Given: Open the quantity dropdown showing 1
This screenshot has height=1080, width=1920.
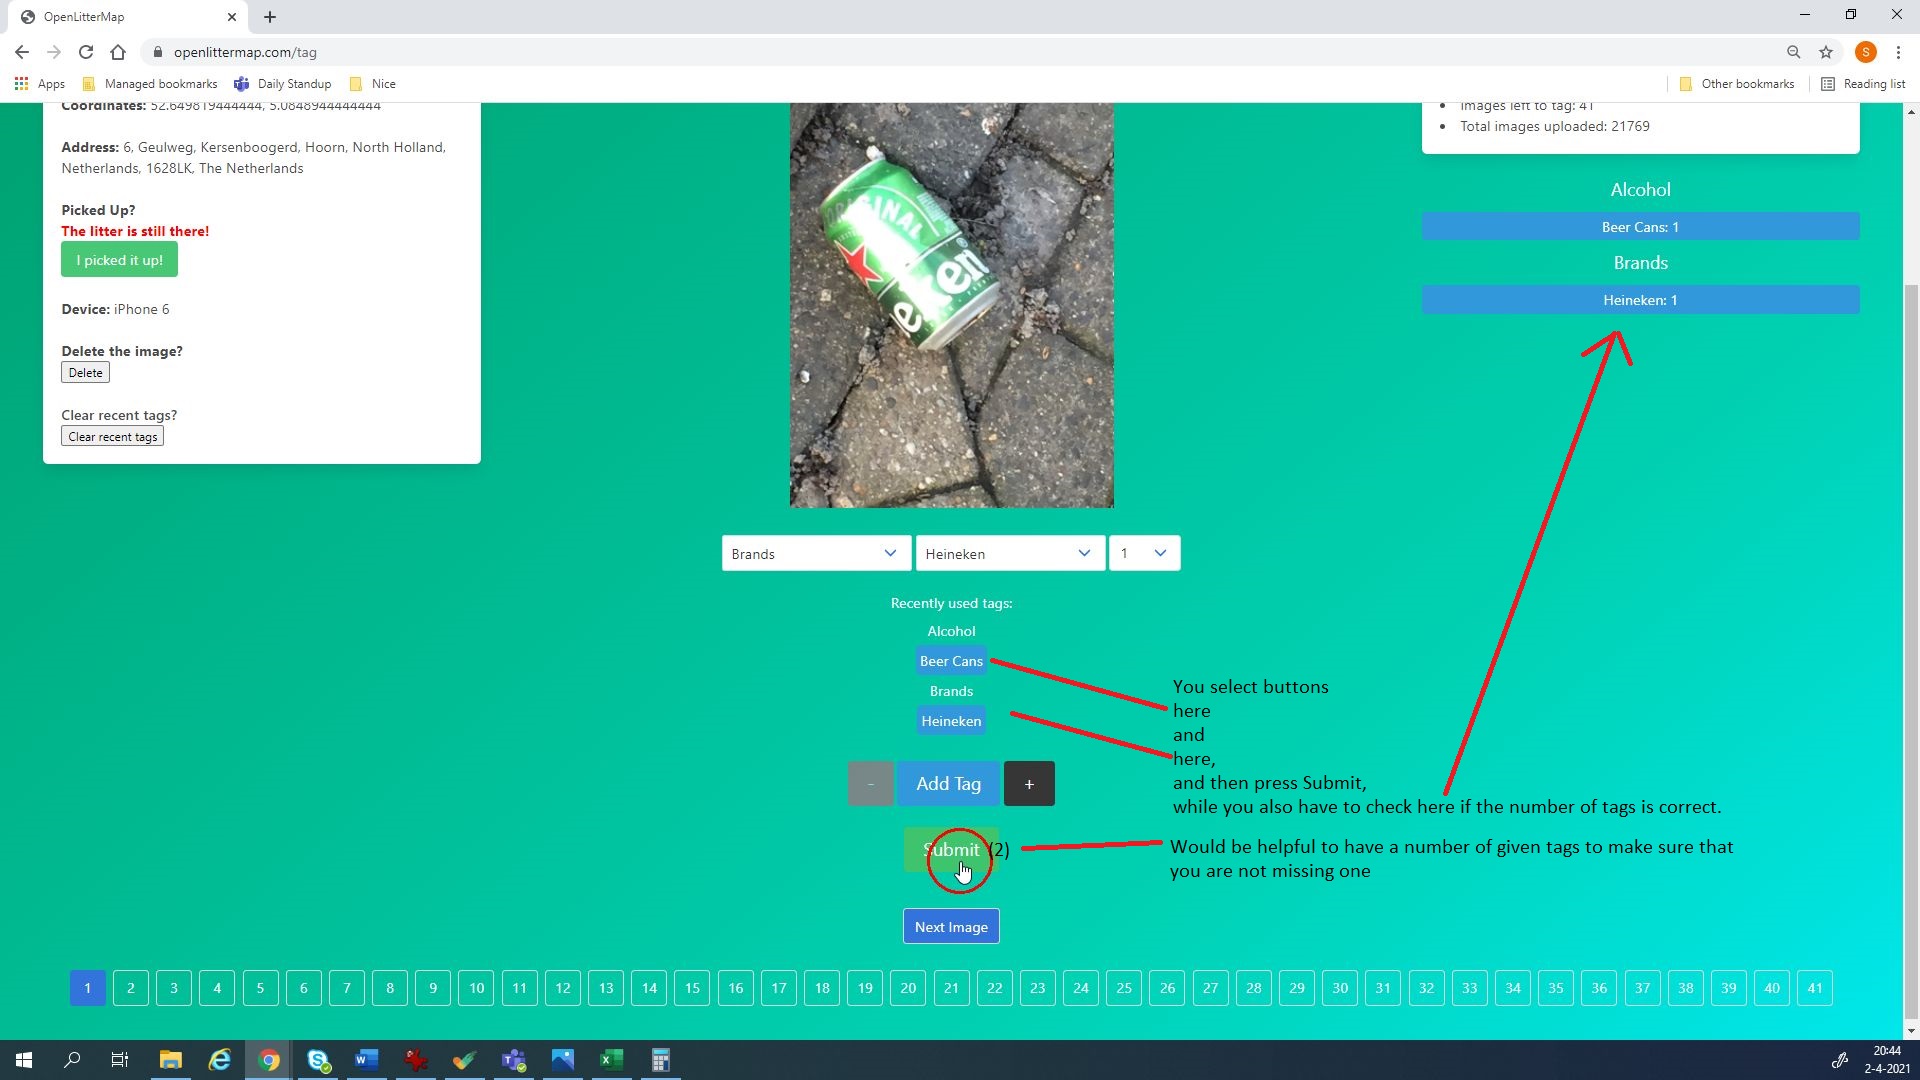Looking at the screenshot, I should click(1144, 553).
